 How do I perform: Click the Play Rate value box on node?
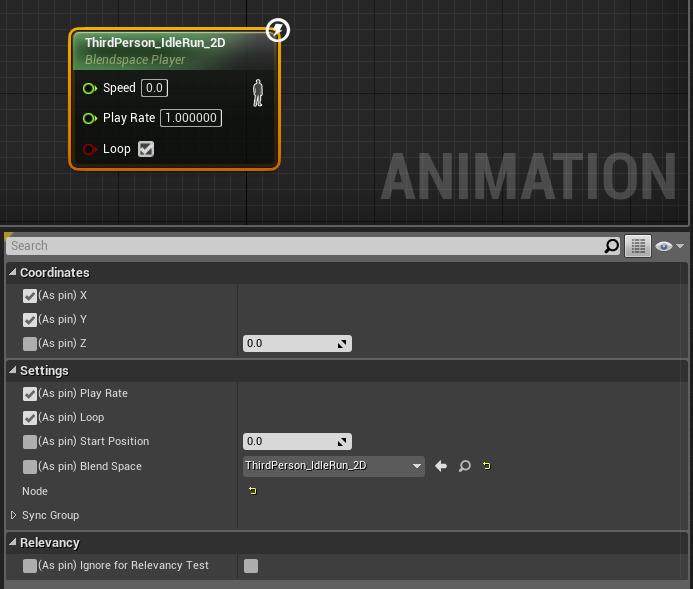pos(190,118)
